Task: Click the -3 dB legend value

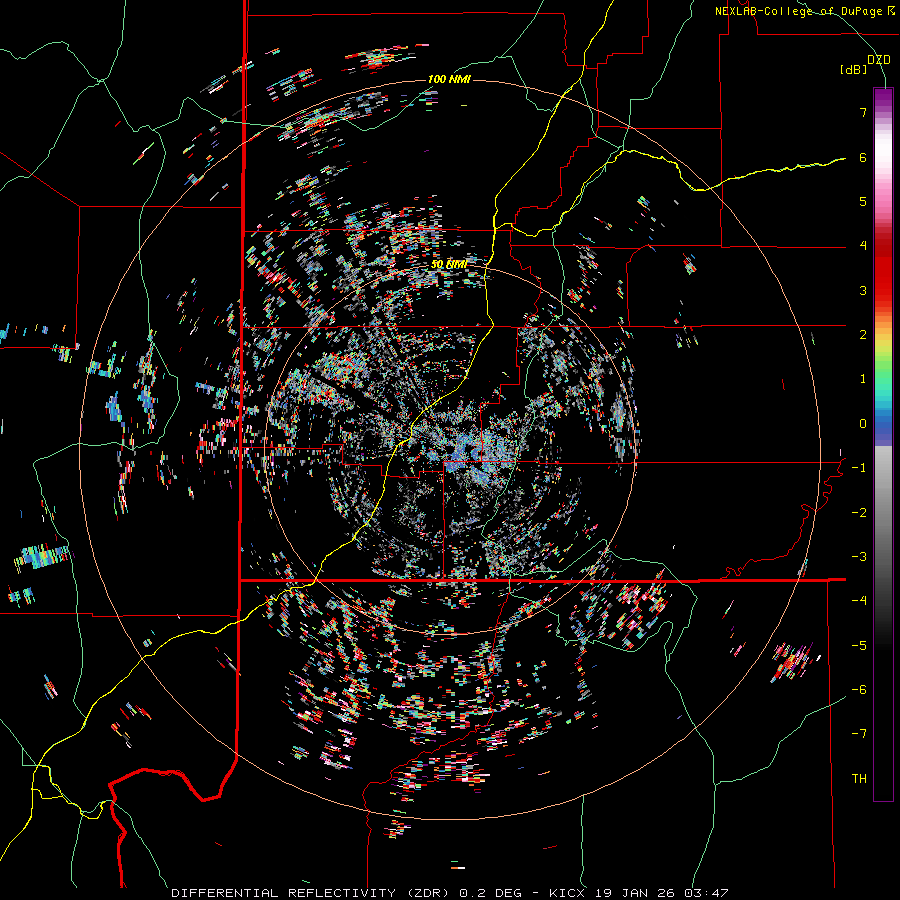Action: click(x=859, y=556)
